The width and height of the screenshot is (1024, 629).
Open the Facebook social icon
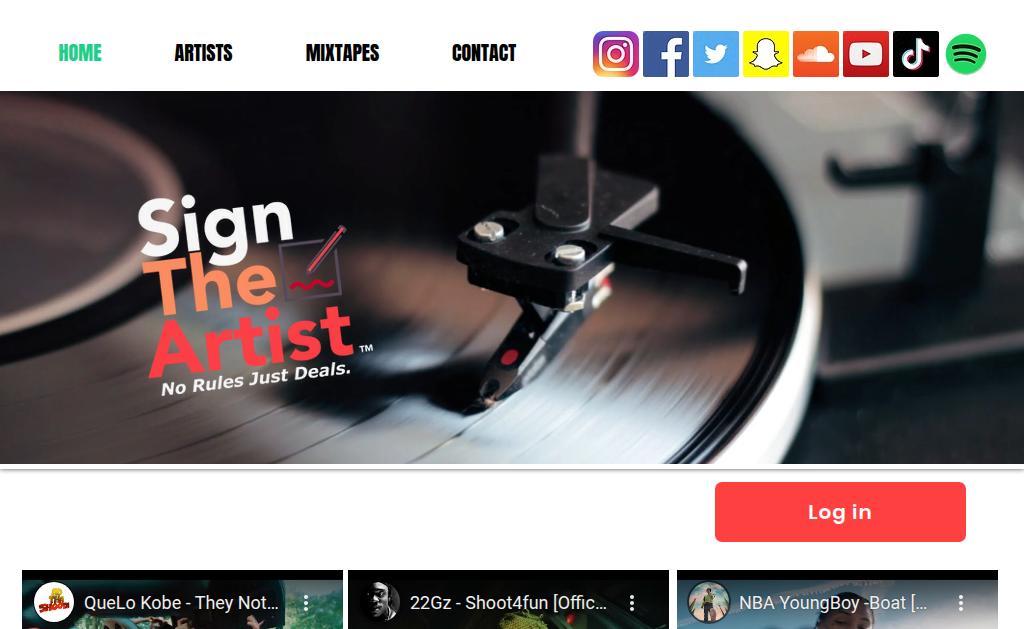tap(665, 54)
